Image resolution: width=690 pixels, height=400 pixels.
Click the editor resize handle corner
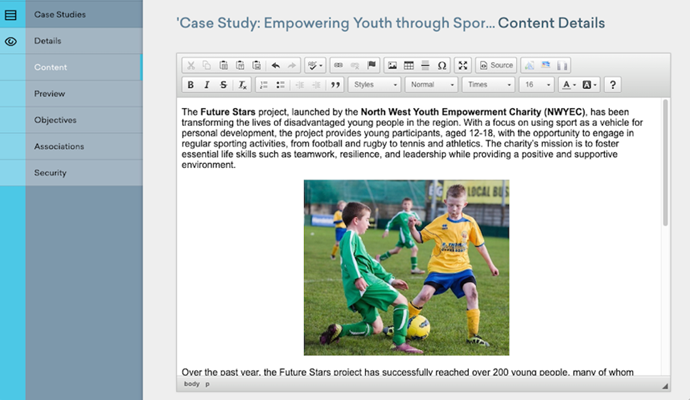[665, 386]
